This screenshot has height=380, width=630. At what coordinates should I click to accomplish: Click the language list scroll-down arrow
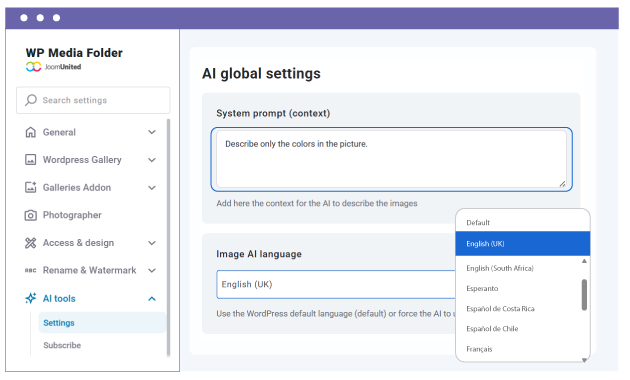pos(584,360)
